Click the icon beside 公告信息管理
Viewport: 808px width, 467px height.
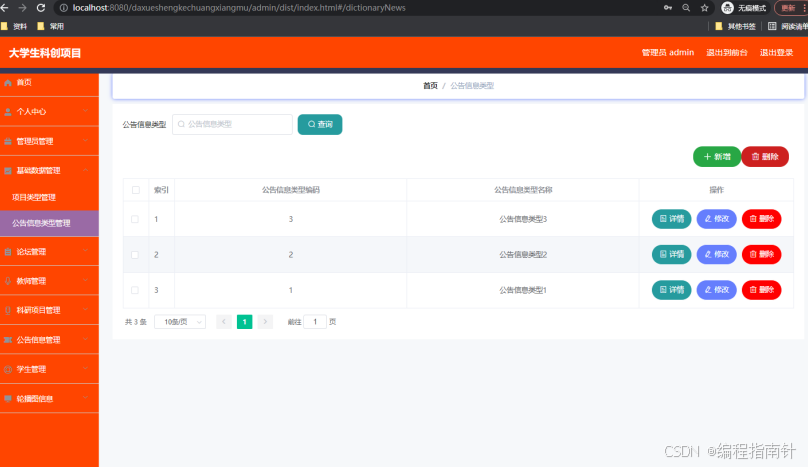click(8, 340)
